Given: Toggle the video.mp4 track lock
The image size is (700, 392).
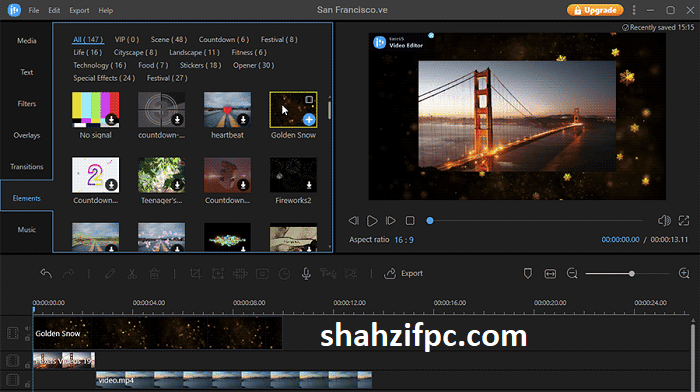Looking at the screenshot, I should coord(28,384).
